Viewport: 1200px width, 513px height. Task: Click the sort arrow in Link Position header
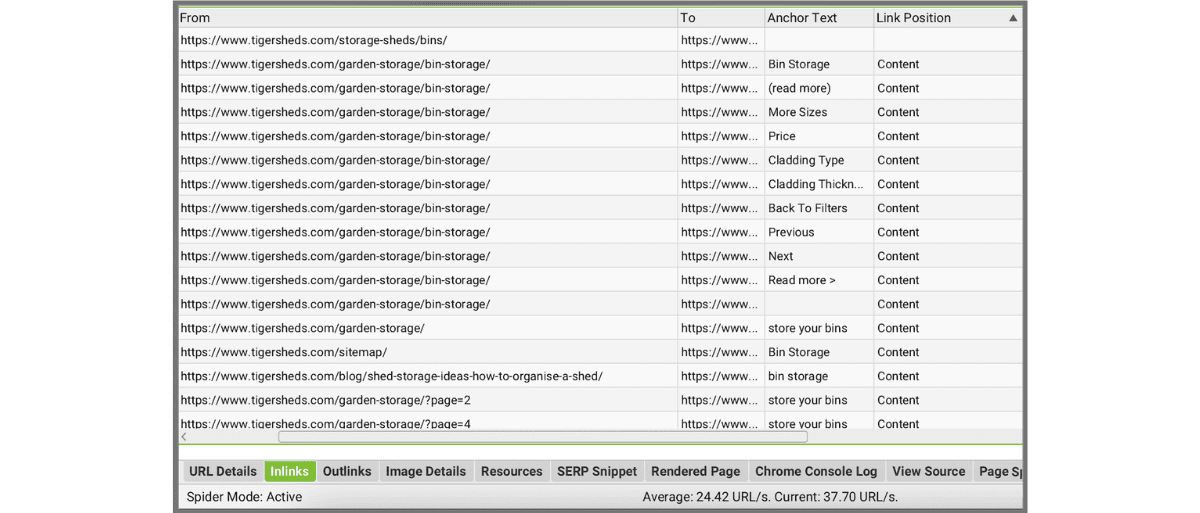coord(1013,18)
